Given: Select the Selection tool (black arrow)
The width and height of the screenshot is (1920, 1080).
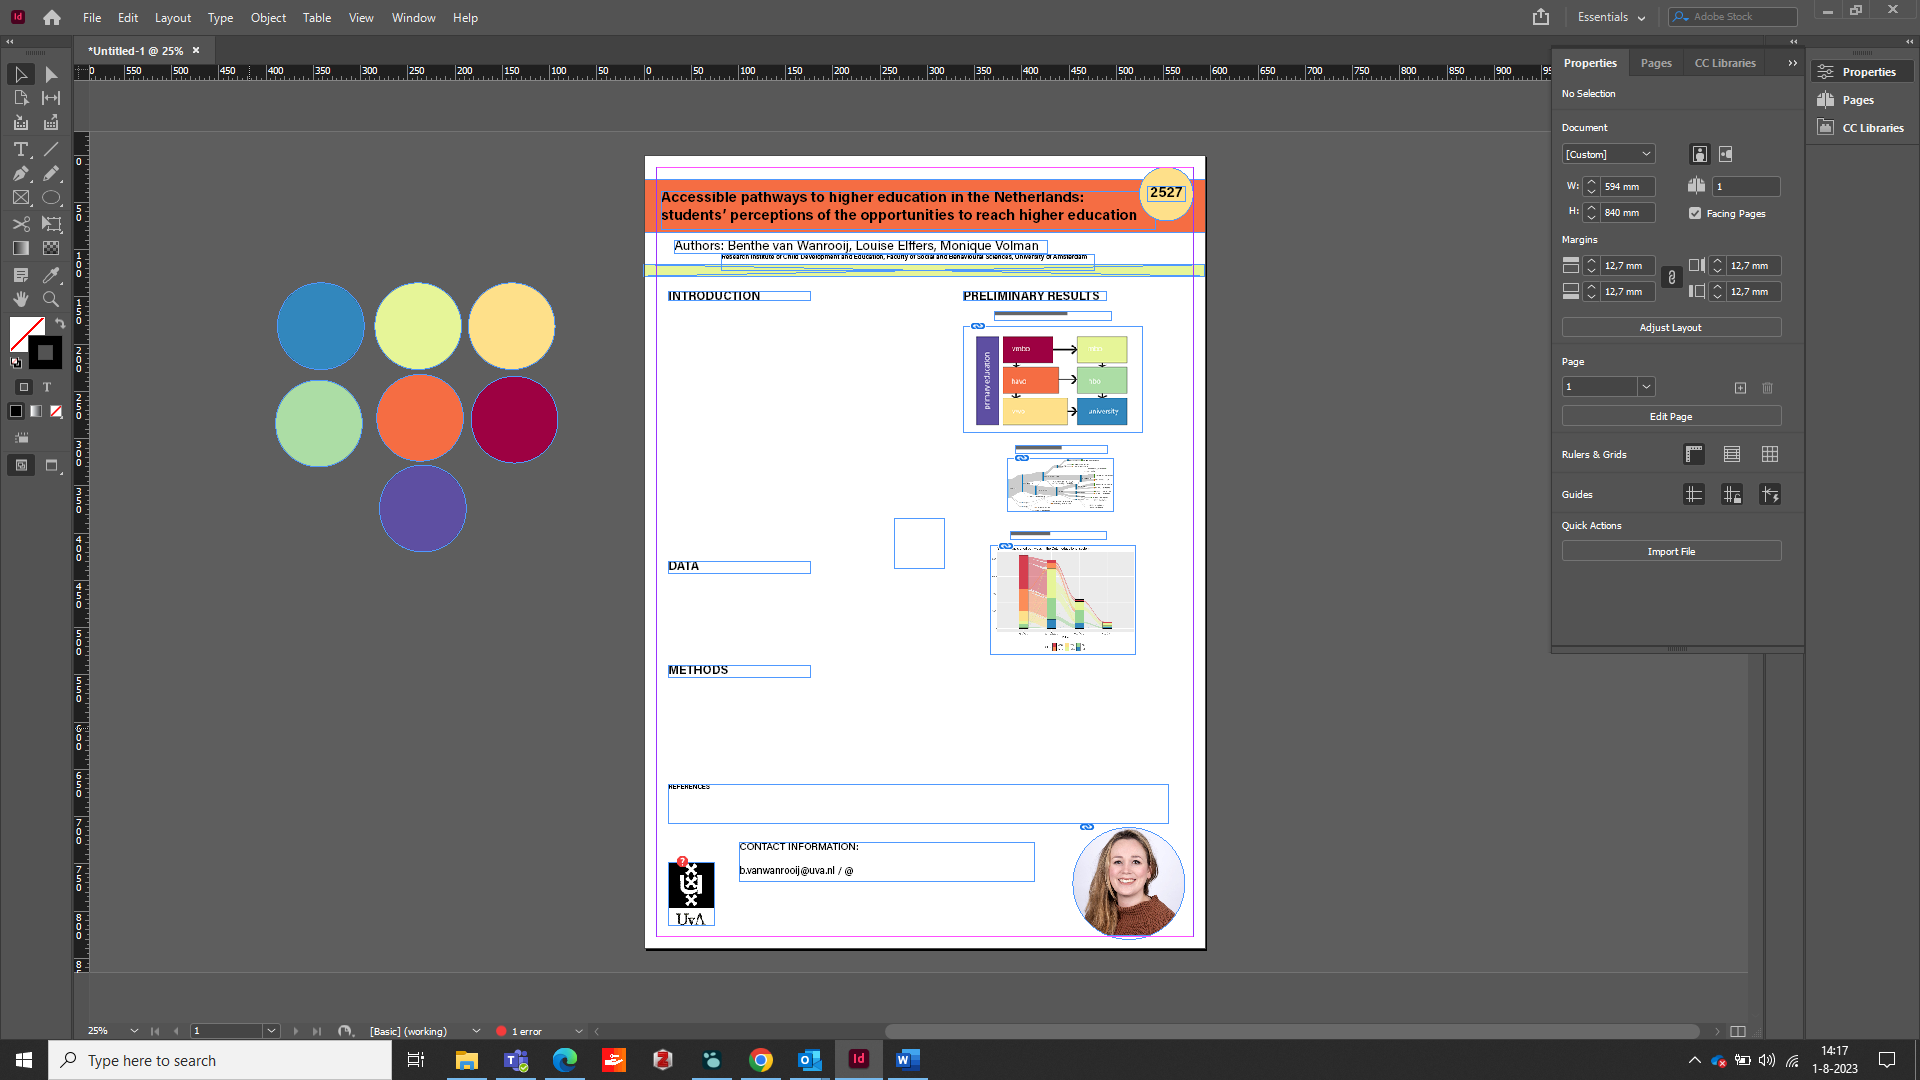Looking at the screenshot, I should 20,75.
